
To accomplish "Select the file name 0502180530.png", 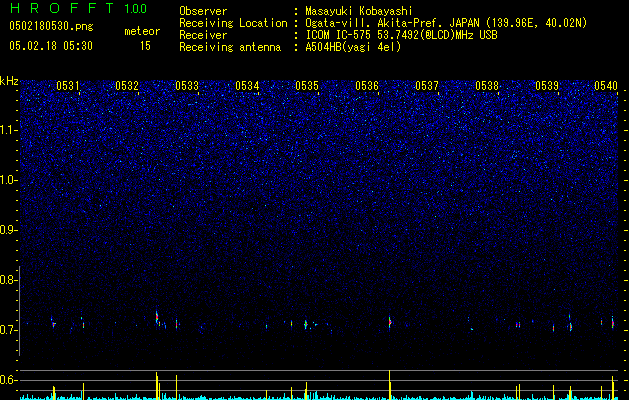I will coord(51,27).
